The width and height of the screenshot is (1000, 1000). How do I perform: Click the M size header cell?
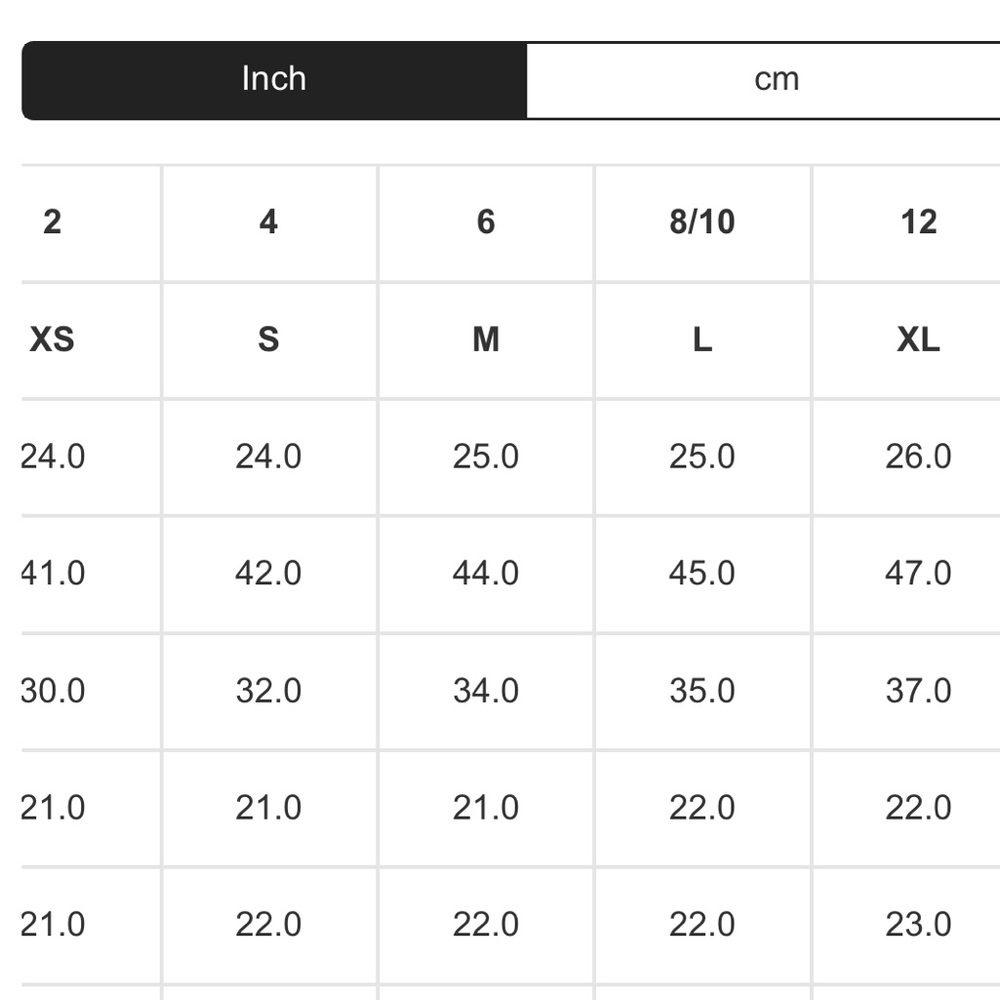[486, 340]
